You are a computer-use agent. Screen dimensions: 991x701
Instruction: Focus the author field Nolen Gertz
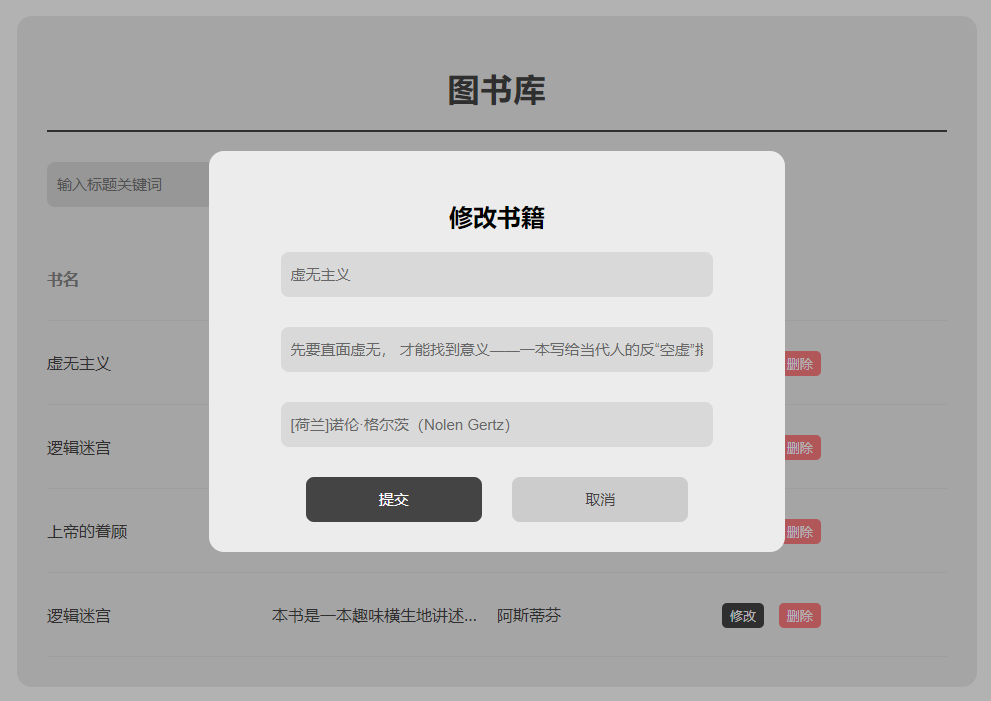(497, 425)
